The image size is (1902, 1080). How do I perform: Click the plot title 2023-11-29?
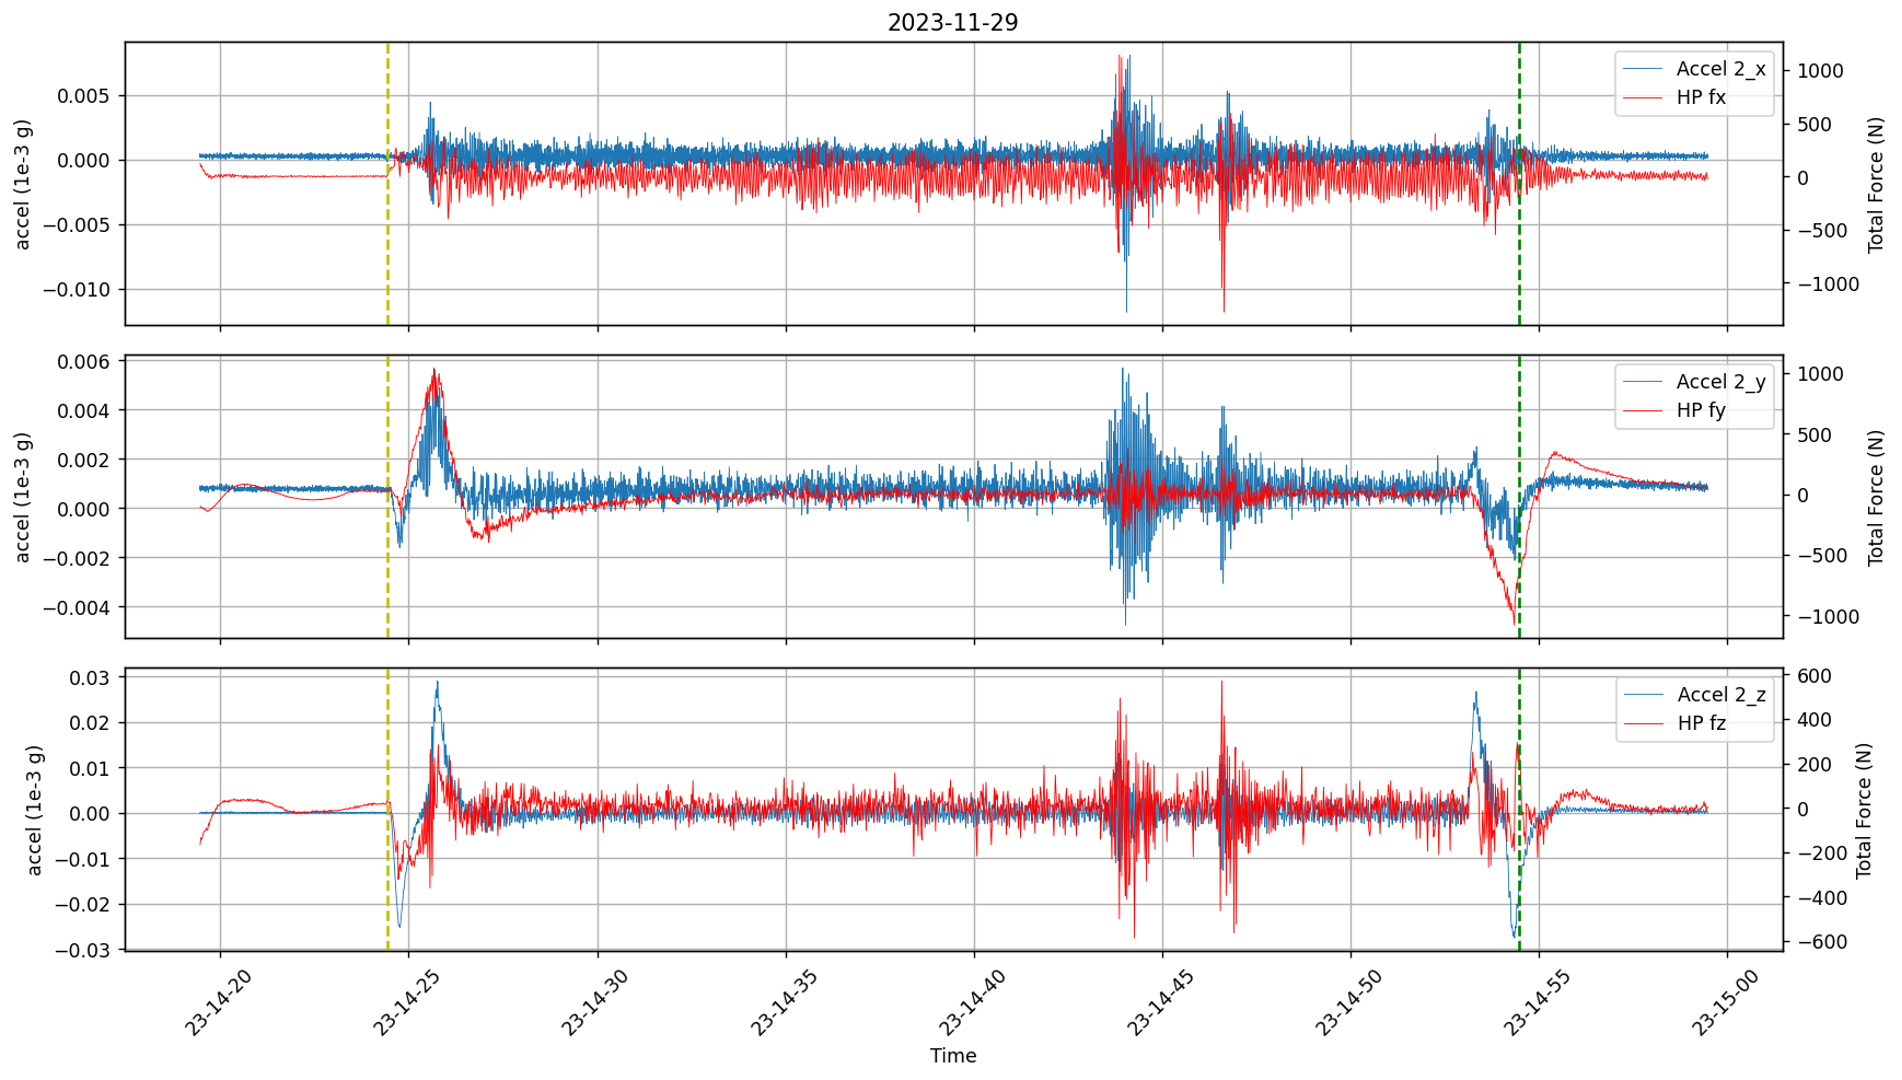coord(952,22)
